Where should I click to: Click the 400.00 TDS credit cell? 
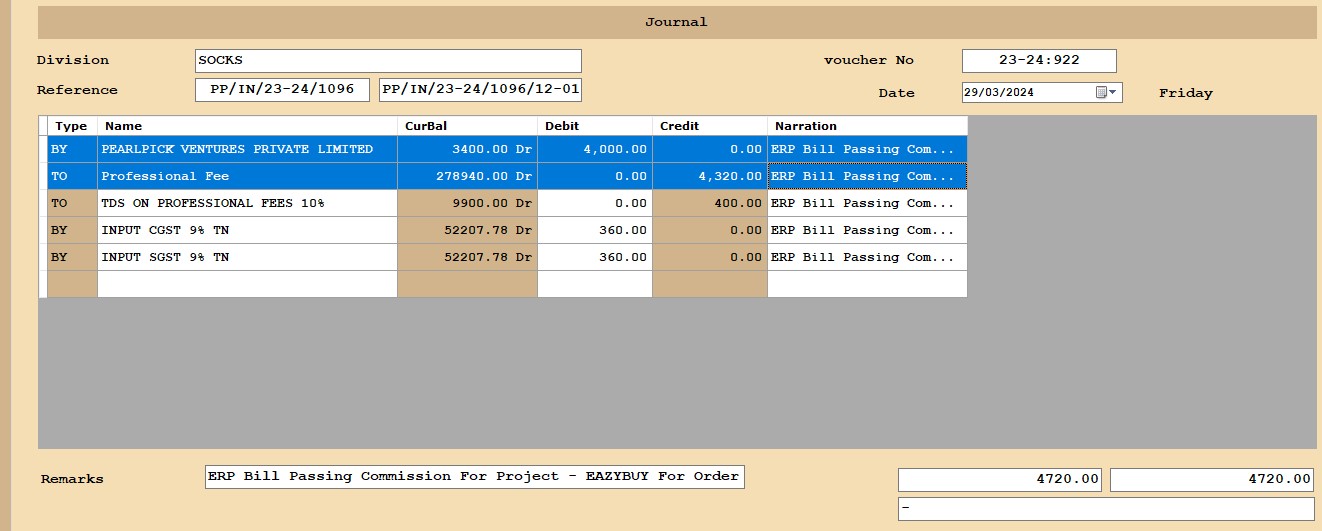[x=709, y=204]
